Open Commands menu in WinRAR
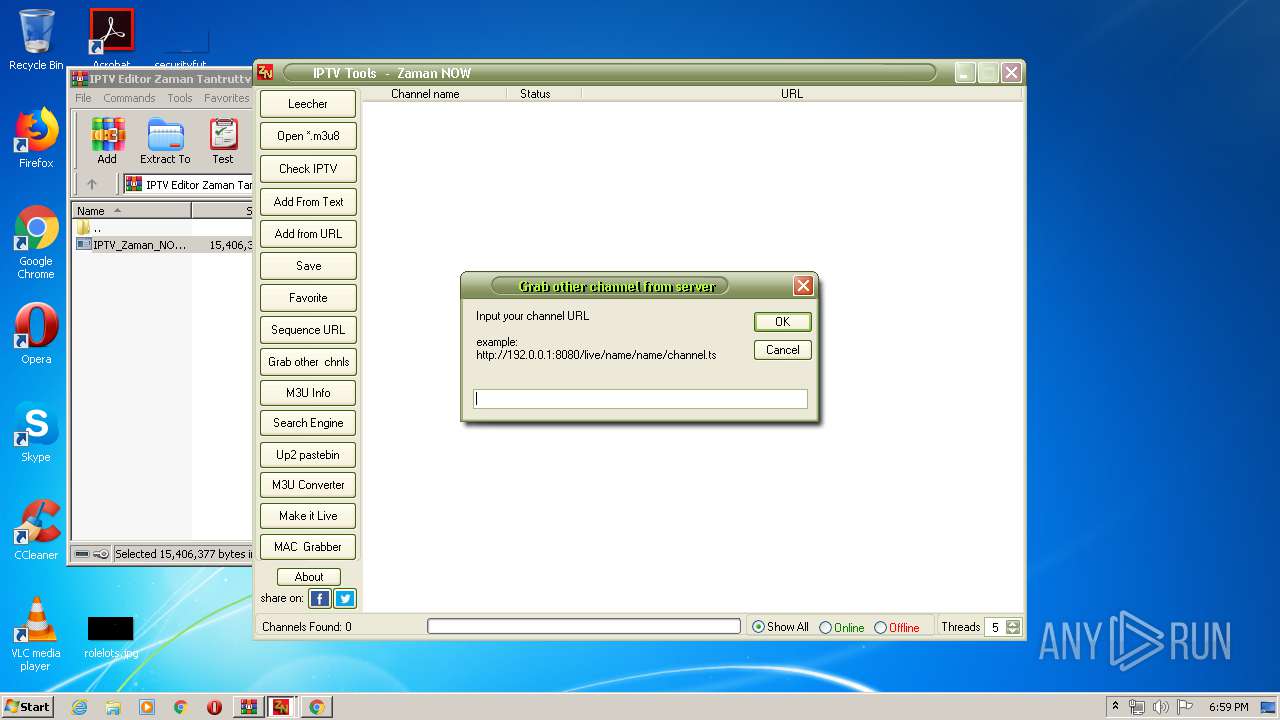The width and height of the screenshot is (1280, 720). [129, 98]
